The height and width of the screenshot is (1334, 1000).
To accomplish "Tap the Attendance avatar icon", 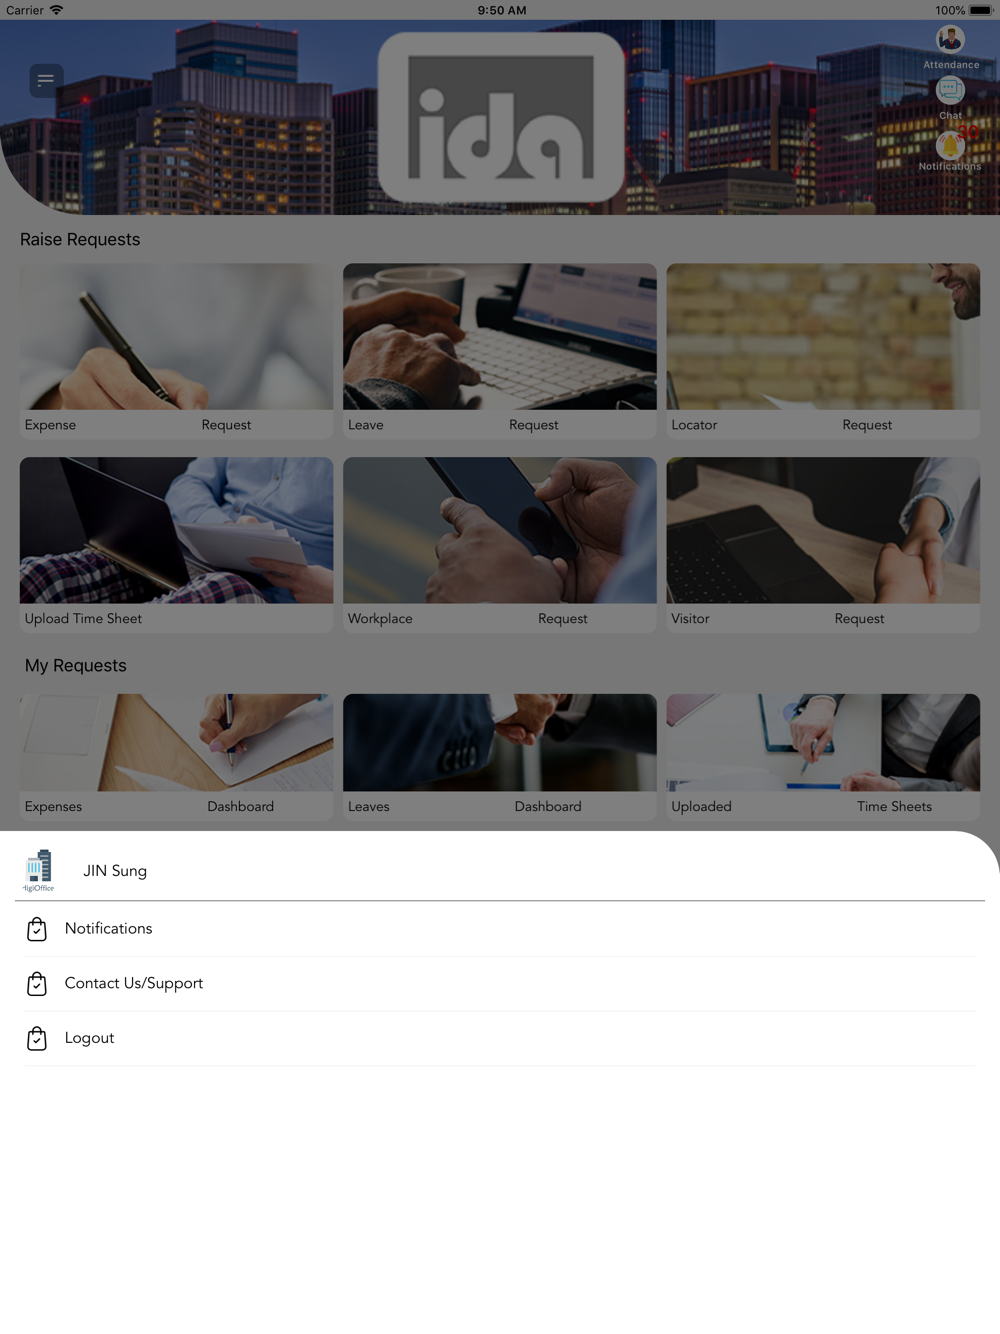I will [x=950, y=39].
